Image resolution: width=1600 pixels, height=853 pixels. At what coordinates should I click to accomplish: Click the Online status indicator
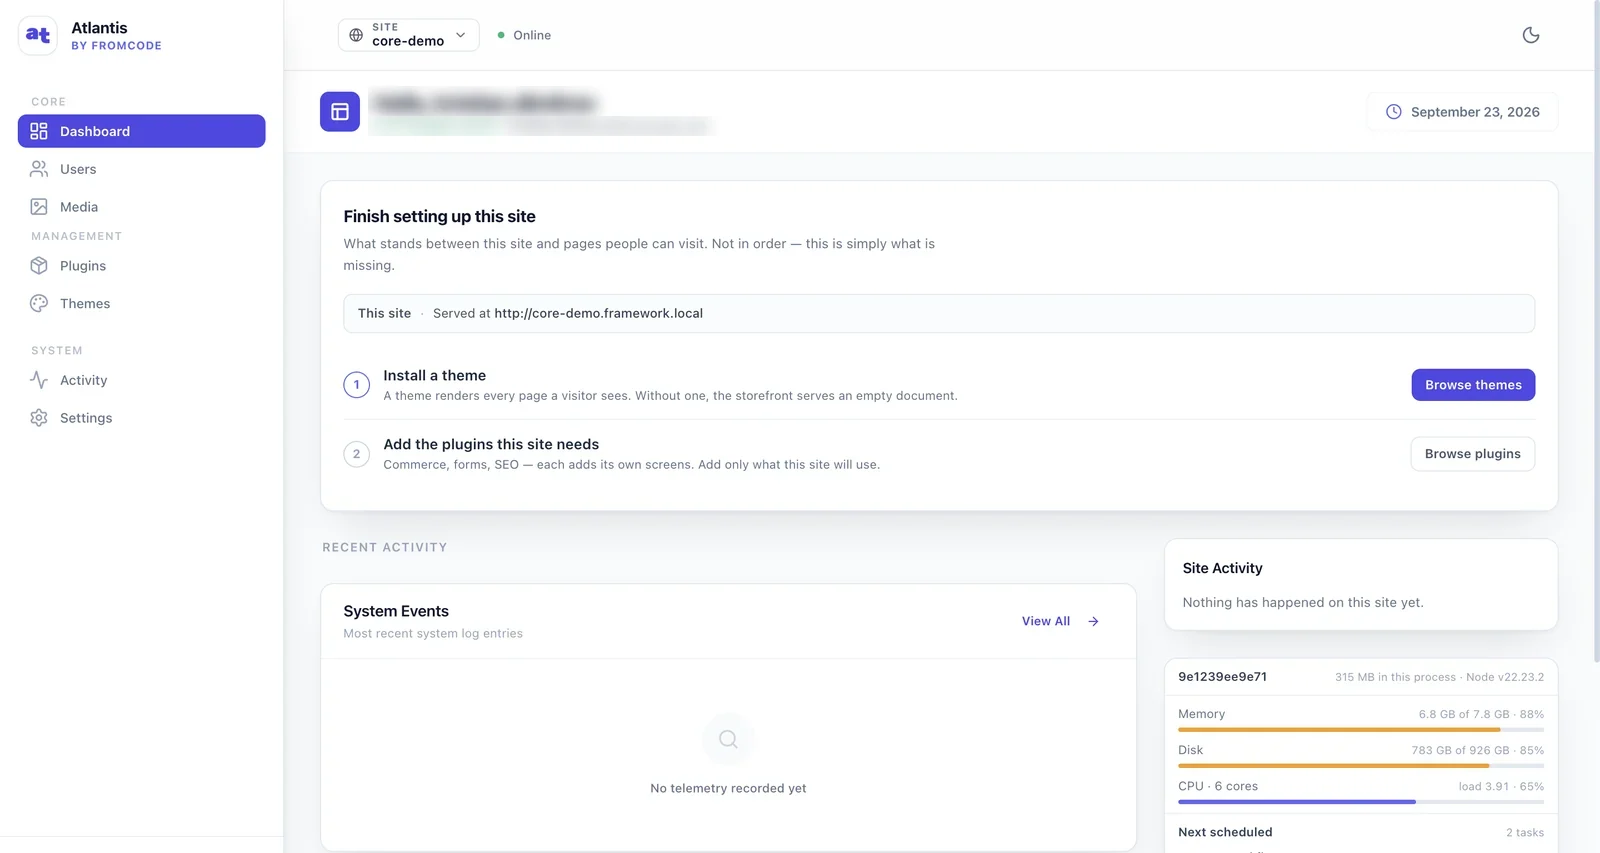click(525, 35)
